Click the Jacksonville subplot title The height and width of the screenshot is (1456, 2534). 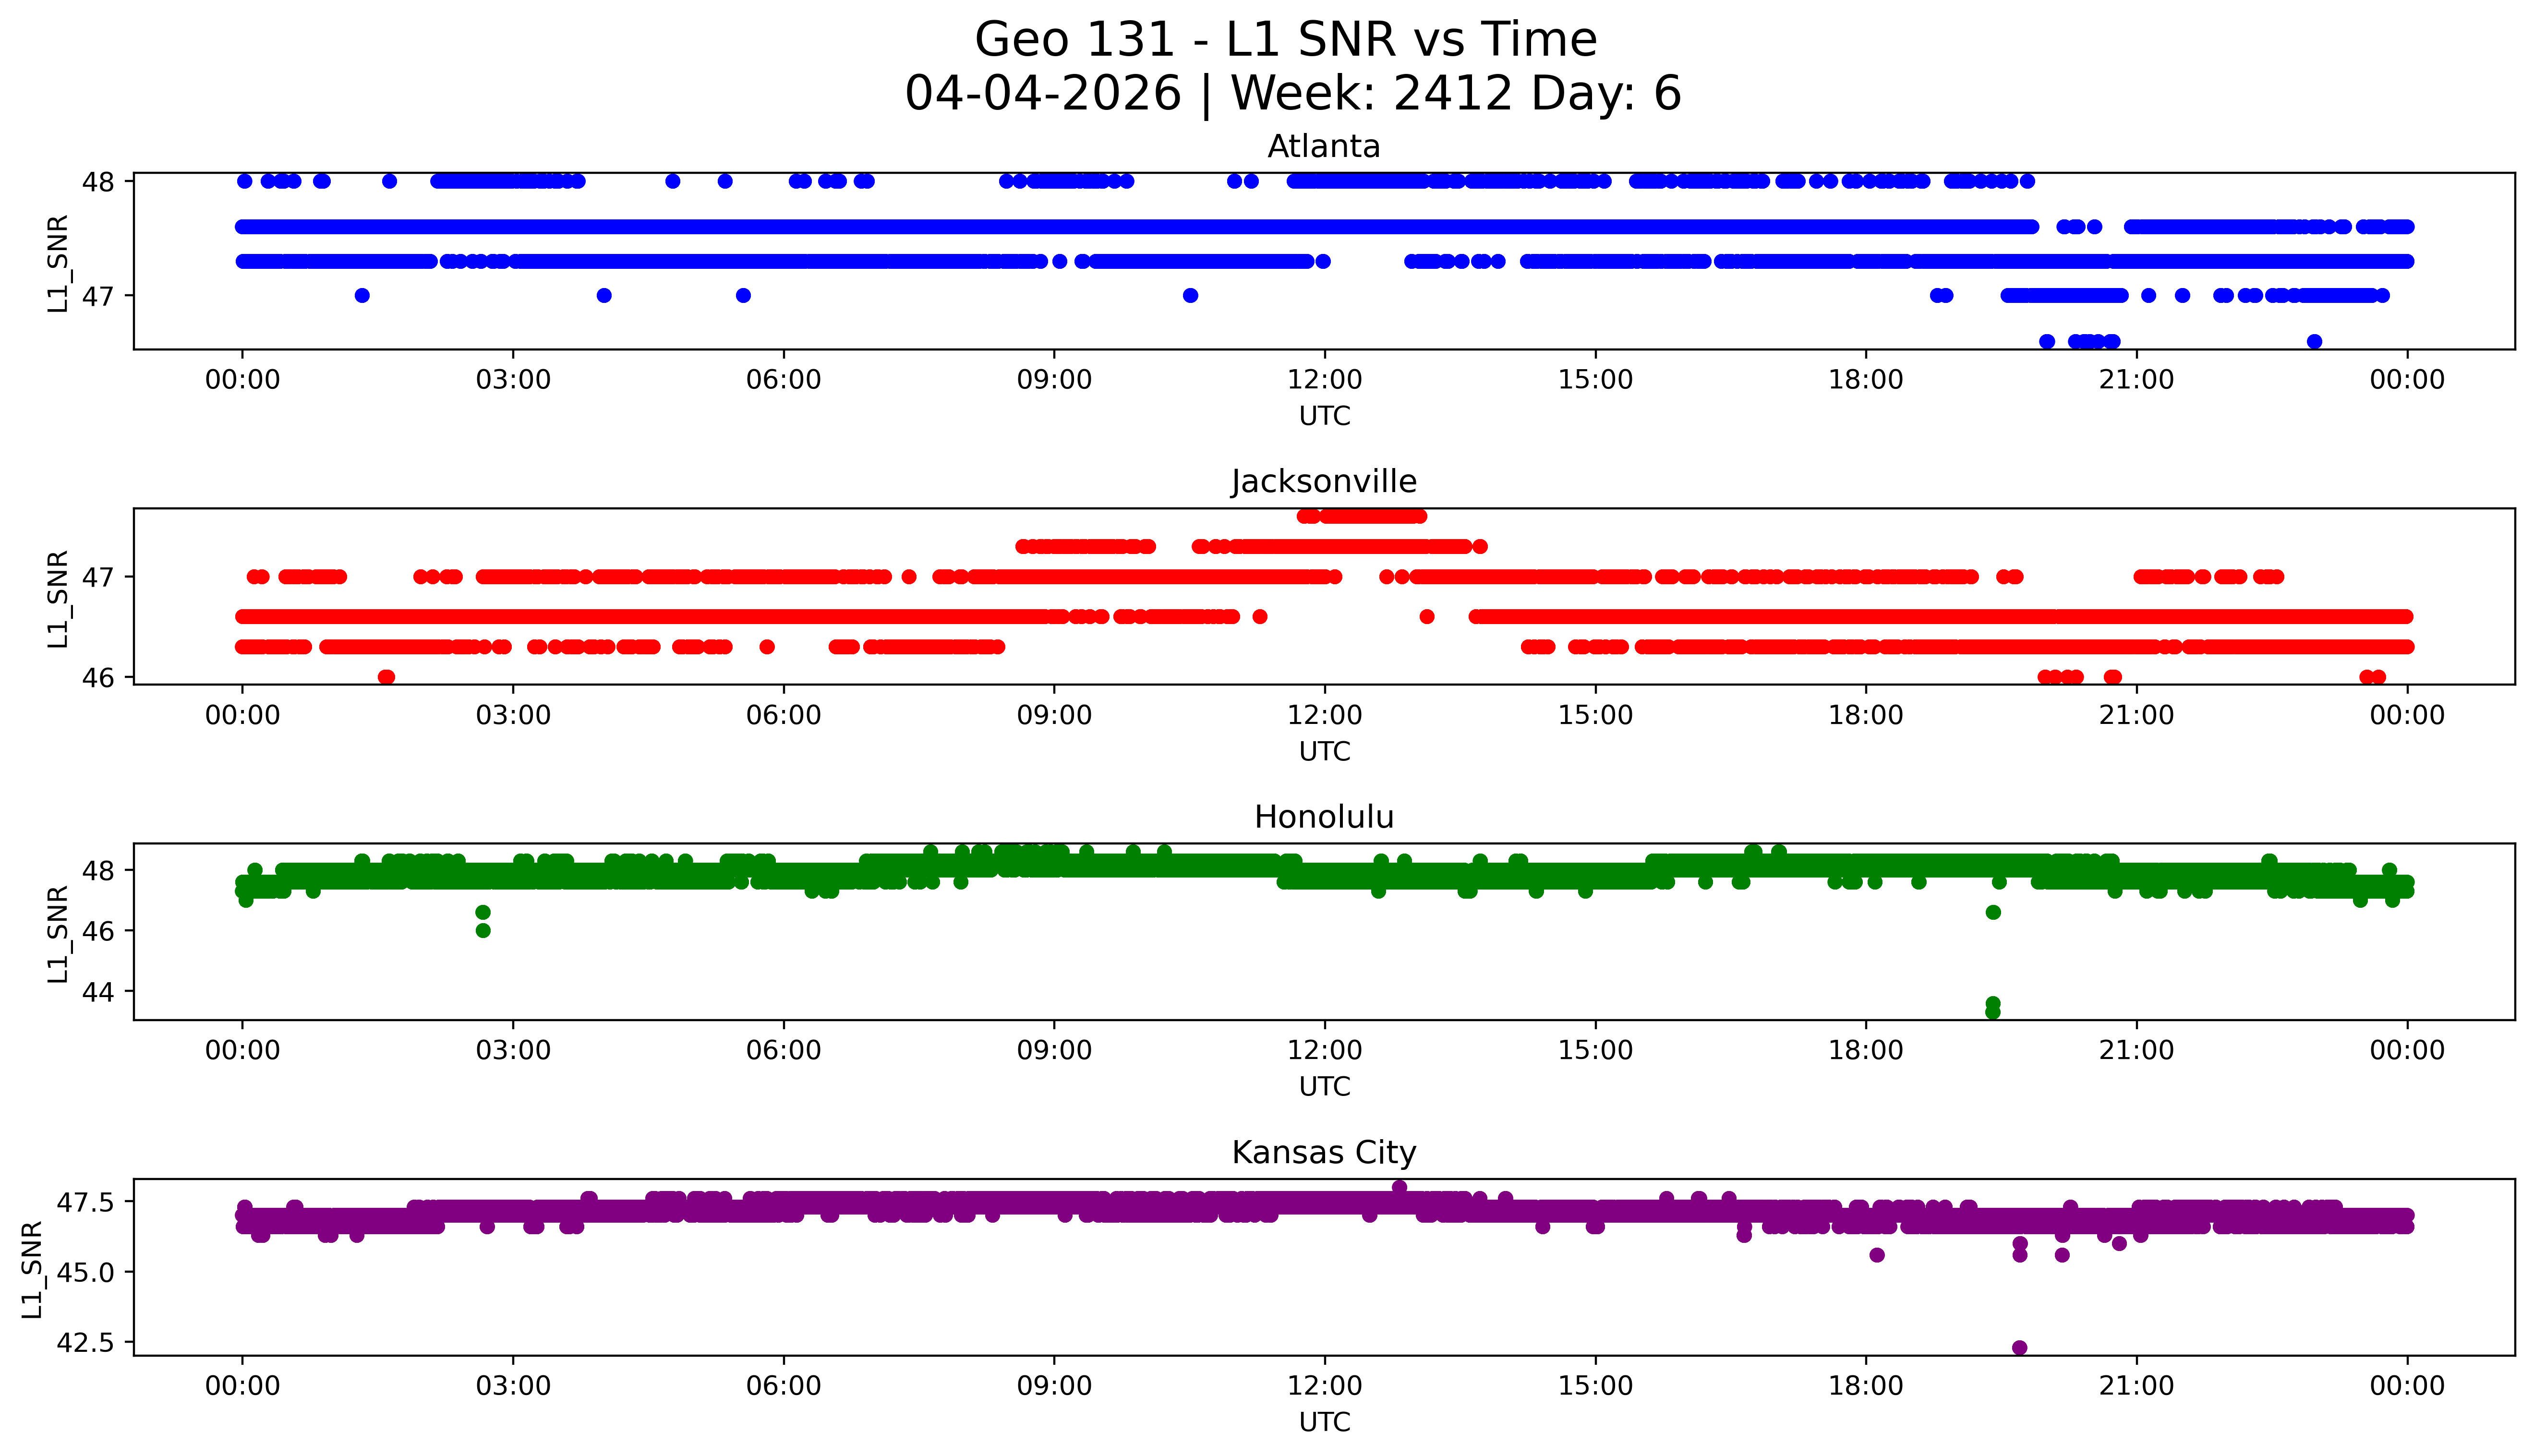pos(1323,482)
